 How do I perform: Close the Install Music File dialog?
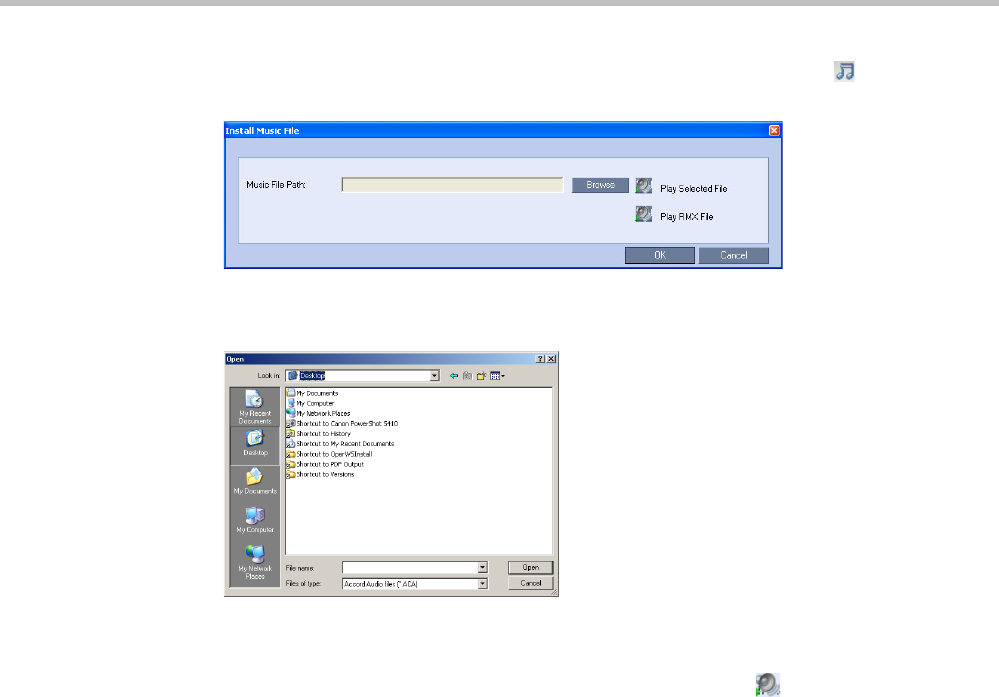774,131
